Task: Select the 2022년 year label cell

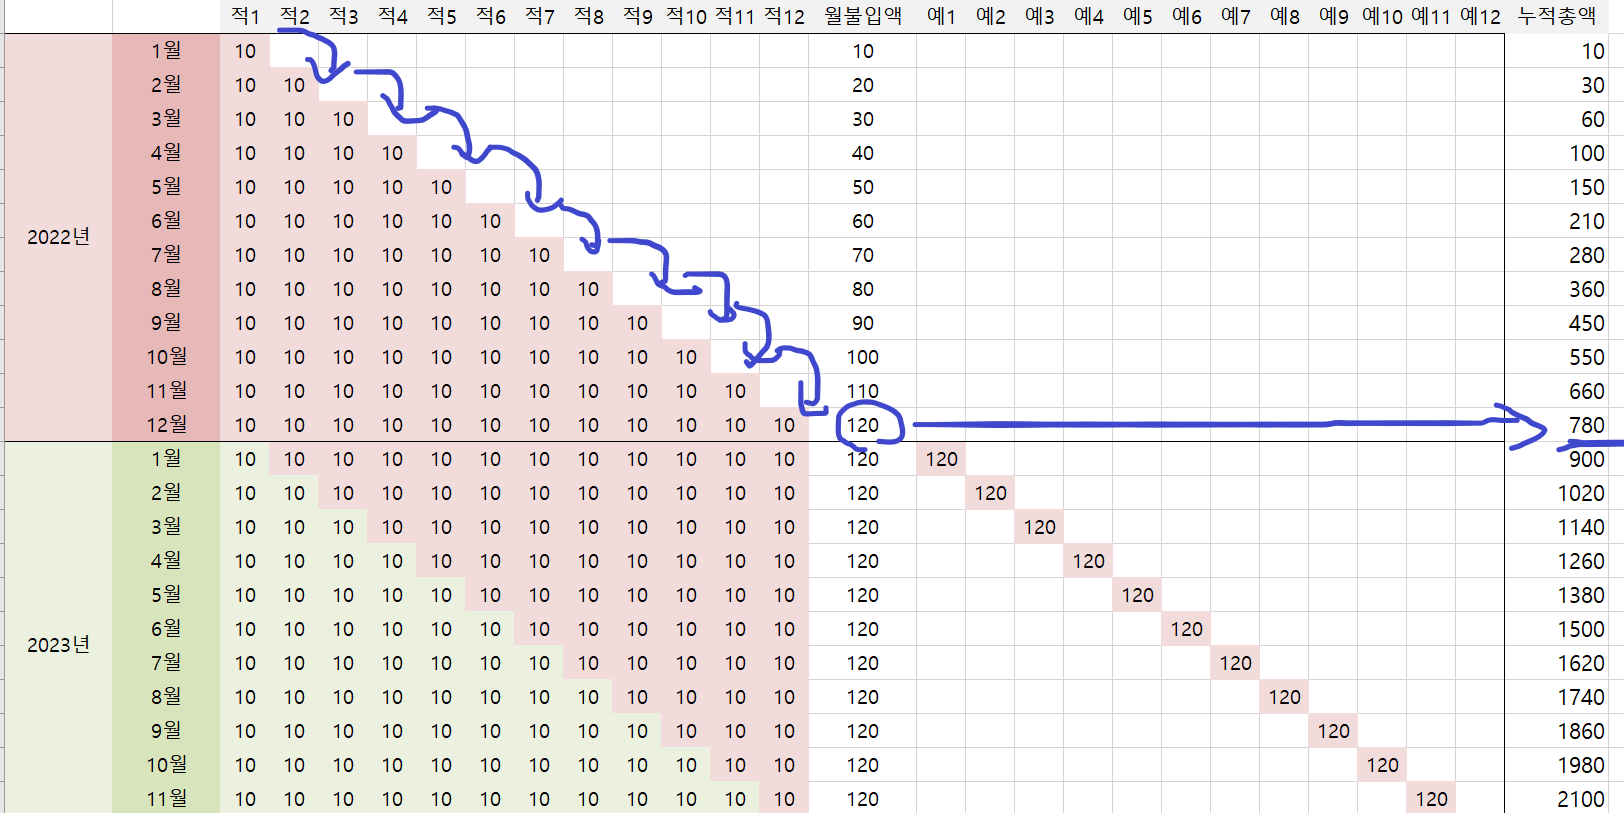Action: coord(58,237)
